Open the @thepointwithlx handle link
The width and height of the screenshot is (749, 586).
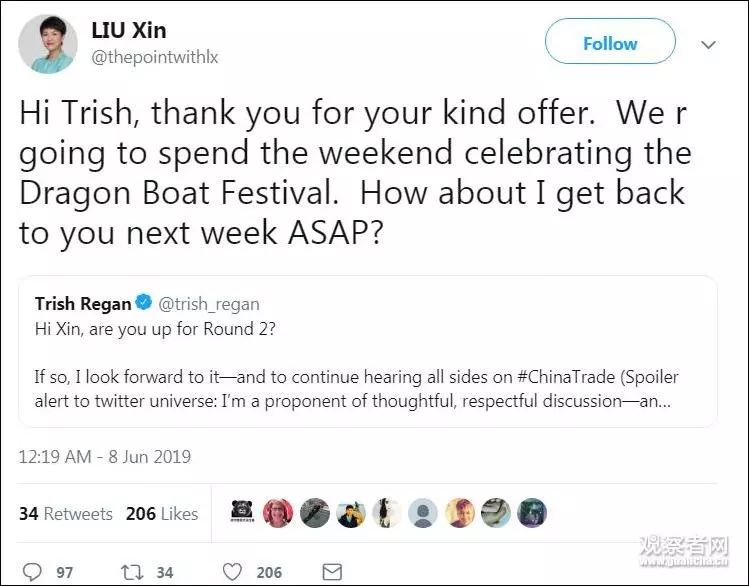[x=155, y=58]
